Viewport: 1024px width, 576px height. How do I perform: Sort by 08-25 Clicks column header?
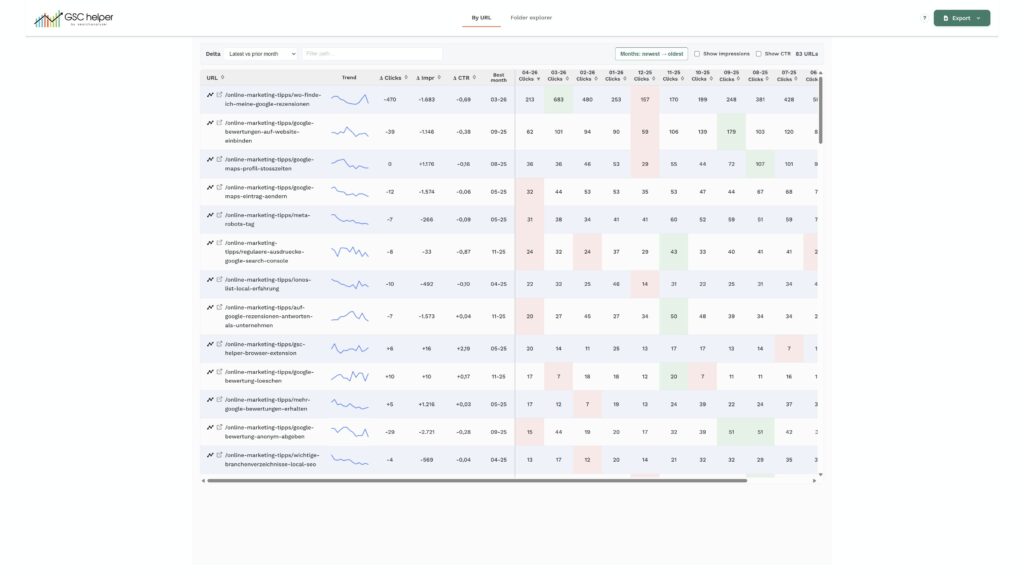tap(760, 76)
